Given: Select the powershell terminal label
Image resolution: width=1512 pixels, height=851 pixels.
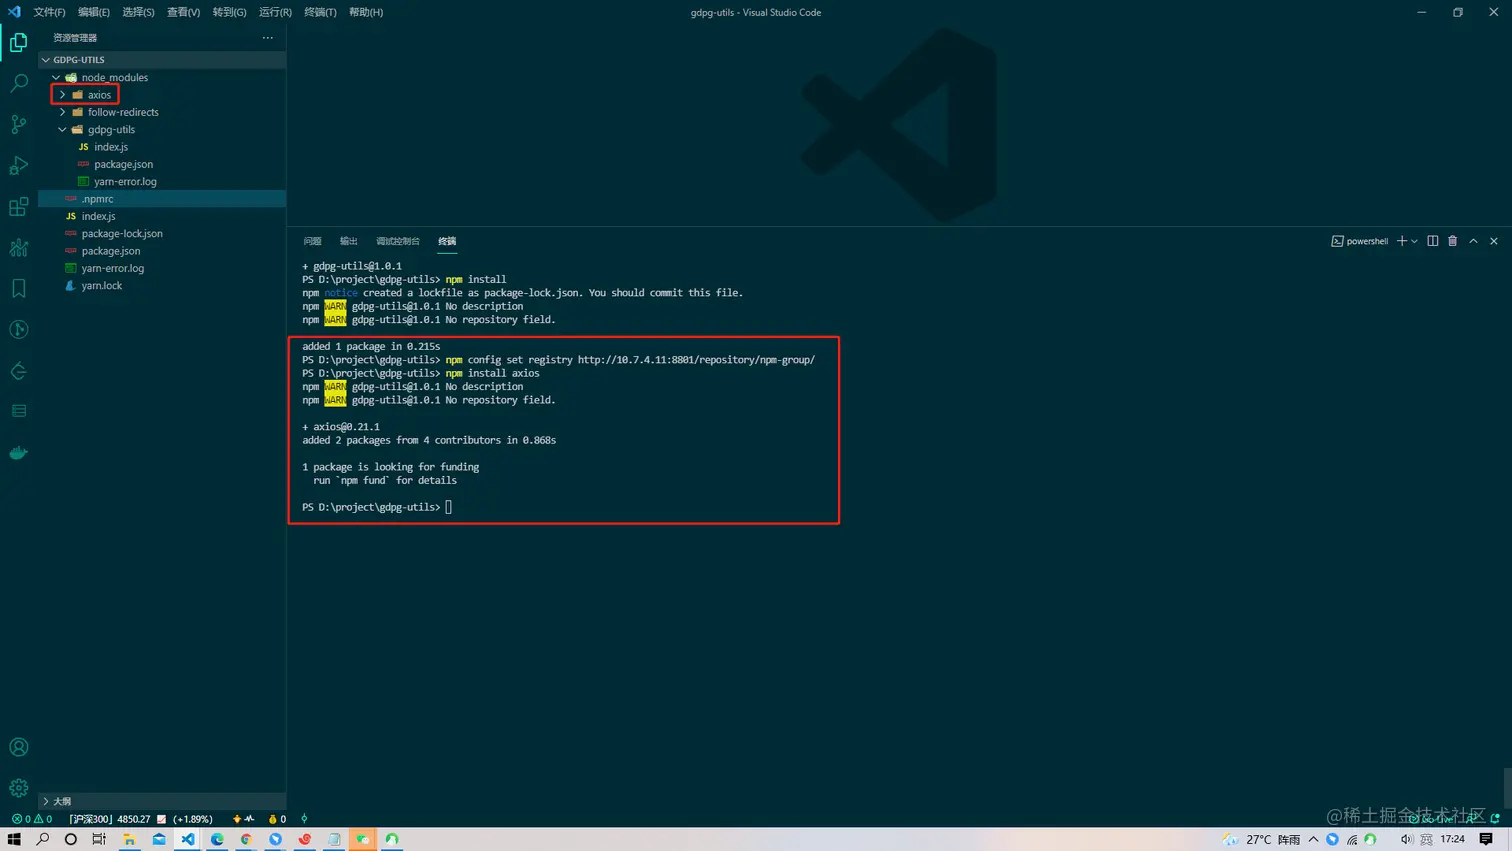Looking at the screenshot, I should (1359, 241).
